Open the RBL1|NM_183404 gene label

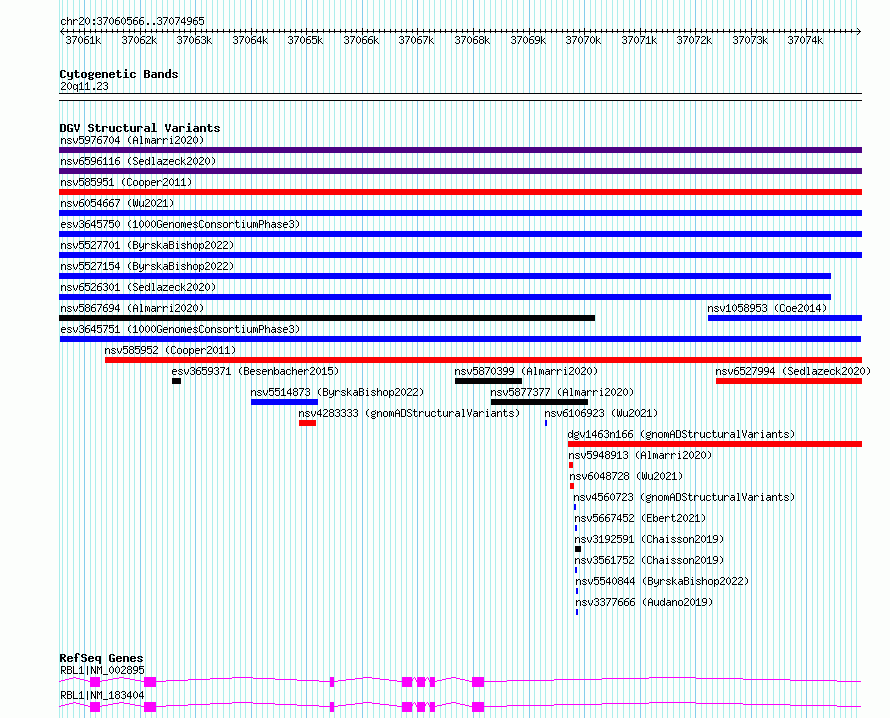102,695
